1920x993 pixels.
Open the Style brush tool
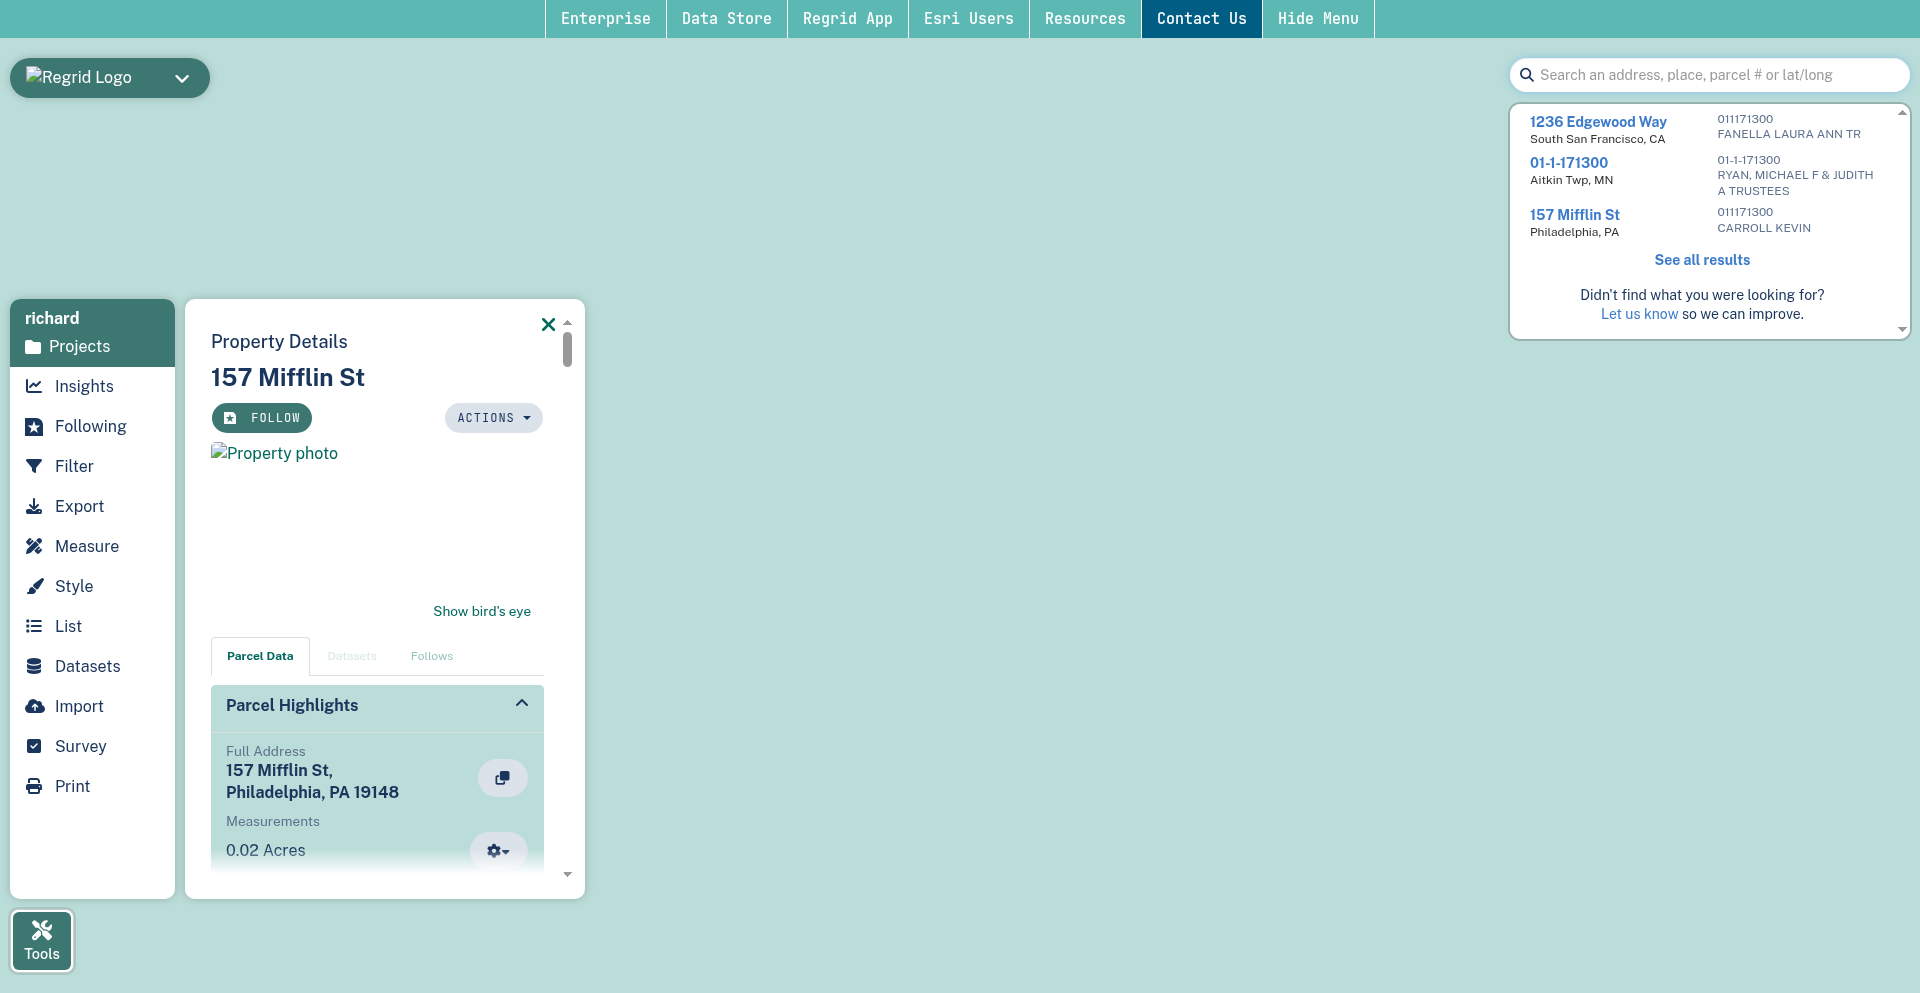pyautogui.click(x=34, y=586)
